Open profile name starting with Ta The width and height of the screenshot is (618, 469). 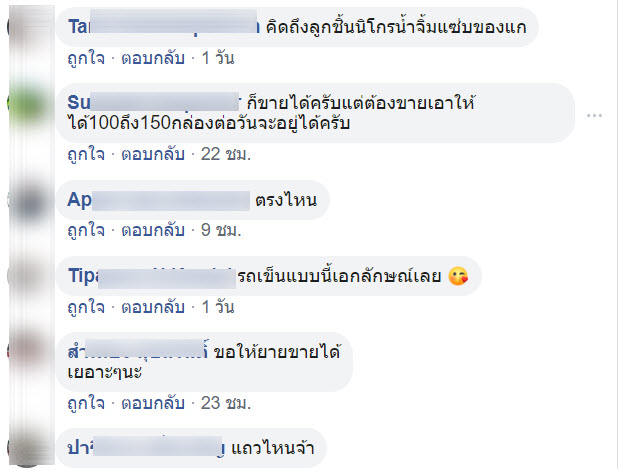click(x=164, y=26)
